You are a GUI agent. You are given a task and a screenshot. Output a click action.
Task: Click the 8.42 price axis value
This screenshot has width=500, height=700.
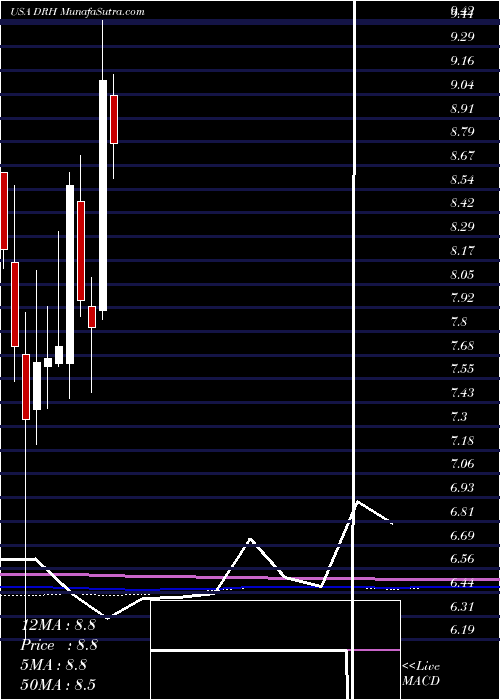click(462, 203)
